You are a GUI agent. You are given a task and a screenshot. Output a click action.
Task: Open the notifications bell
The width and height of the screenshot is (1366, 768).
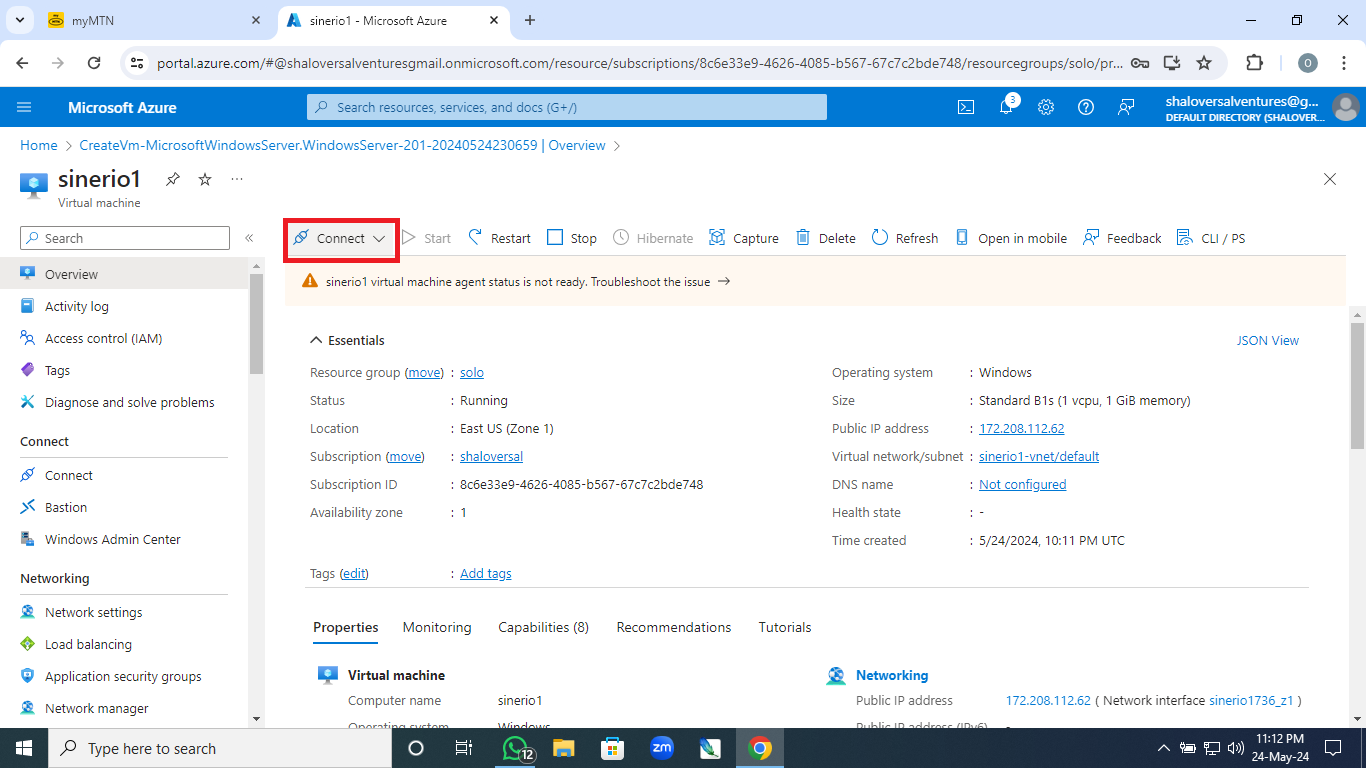(1007, 107)
